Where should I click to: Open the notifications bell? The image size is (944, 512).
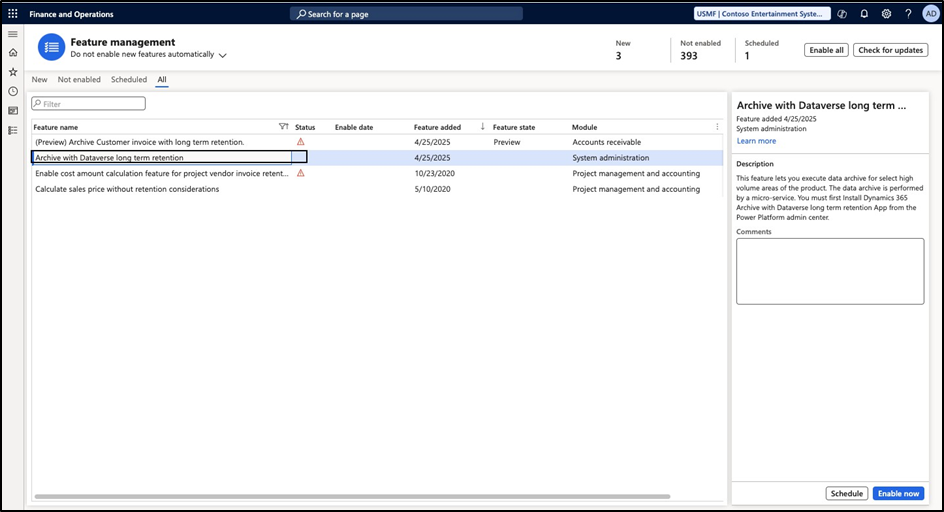click(864, 14)
